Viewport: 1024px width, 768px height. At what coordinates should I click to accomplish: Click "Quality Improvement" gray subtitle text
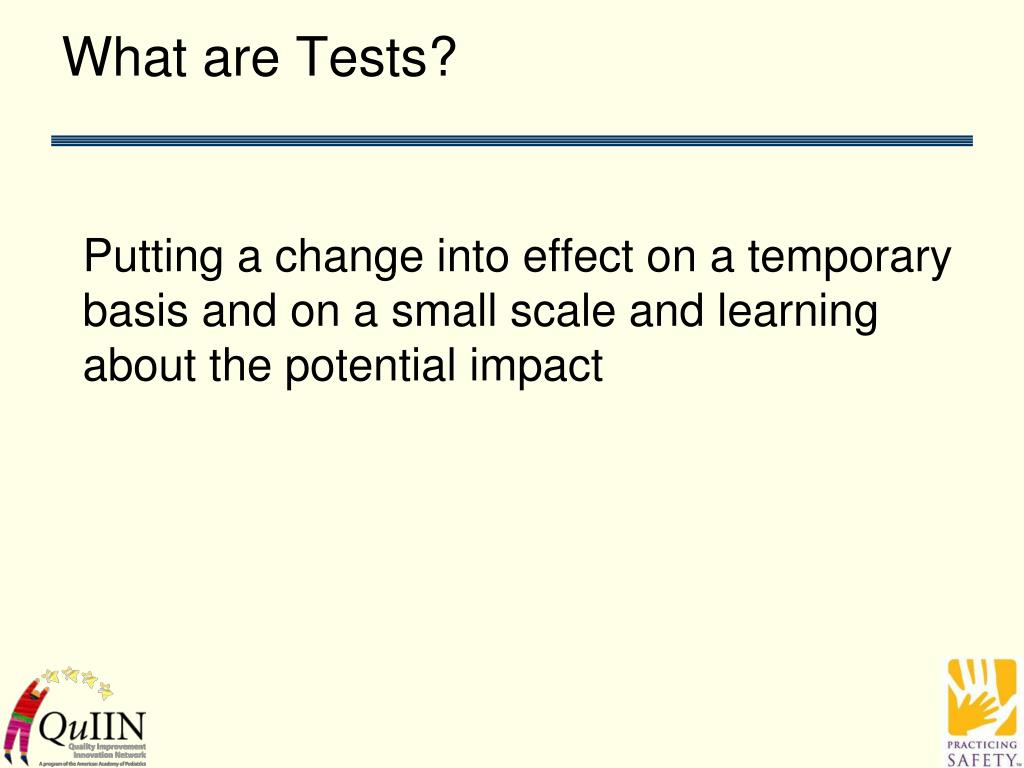[x=107, y=746]
